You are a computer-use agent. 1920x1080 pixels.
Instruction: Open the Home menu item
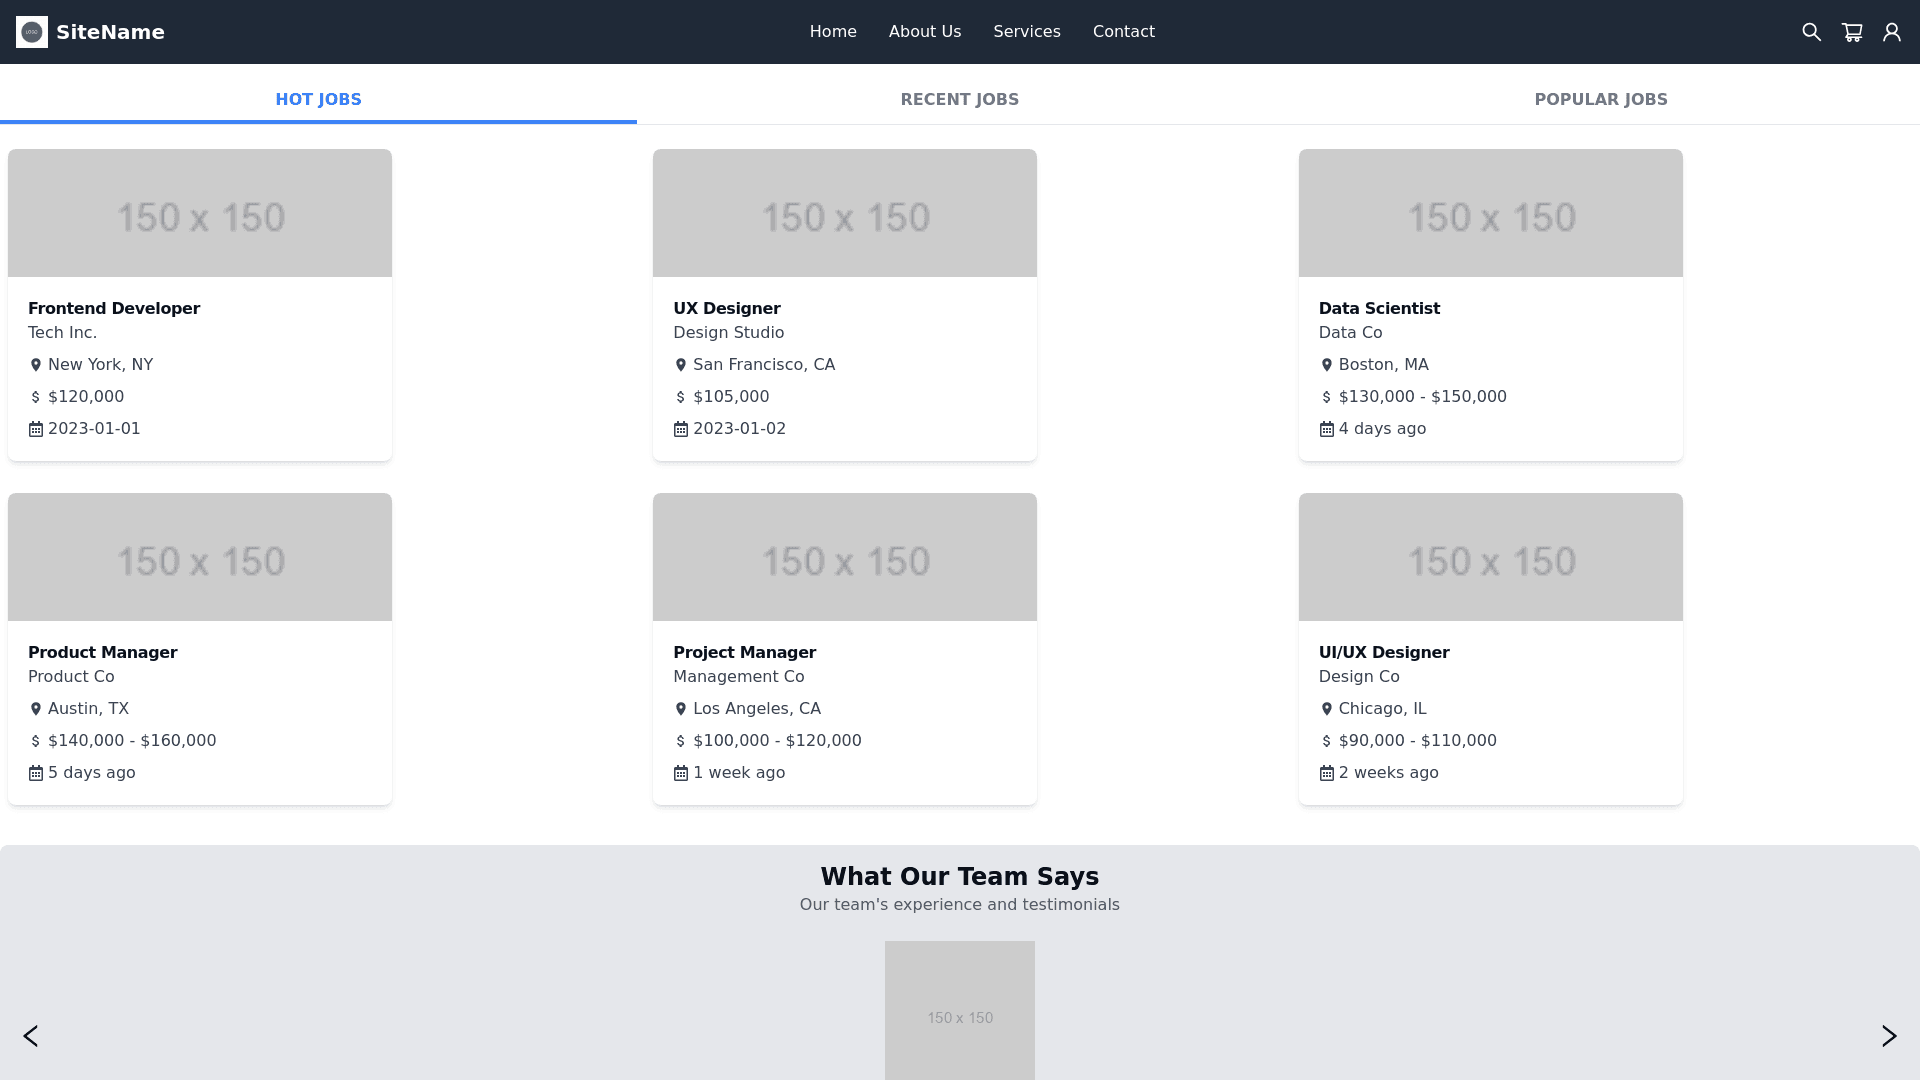pos(833,31)
